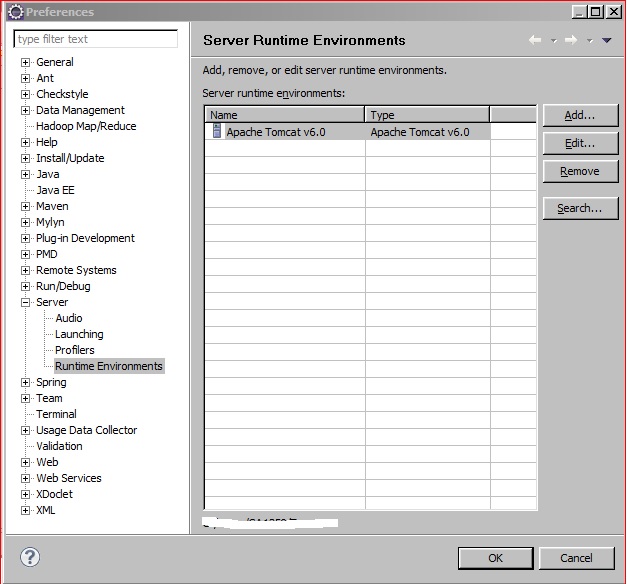This screenshot has height=584, width=627.
Task: Close the Preferences window
Action: pyautogui.click(x=614, y=12)
